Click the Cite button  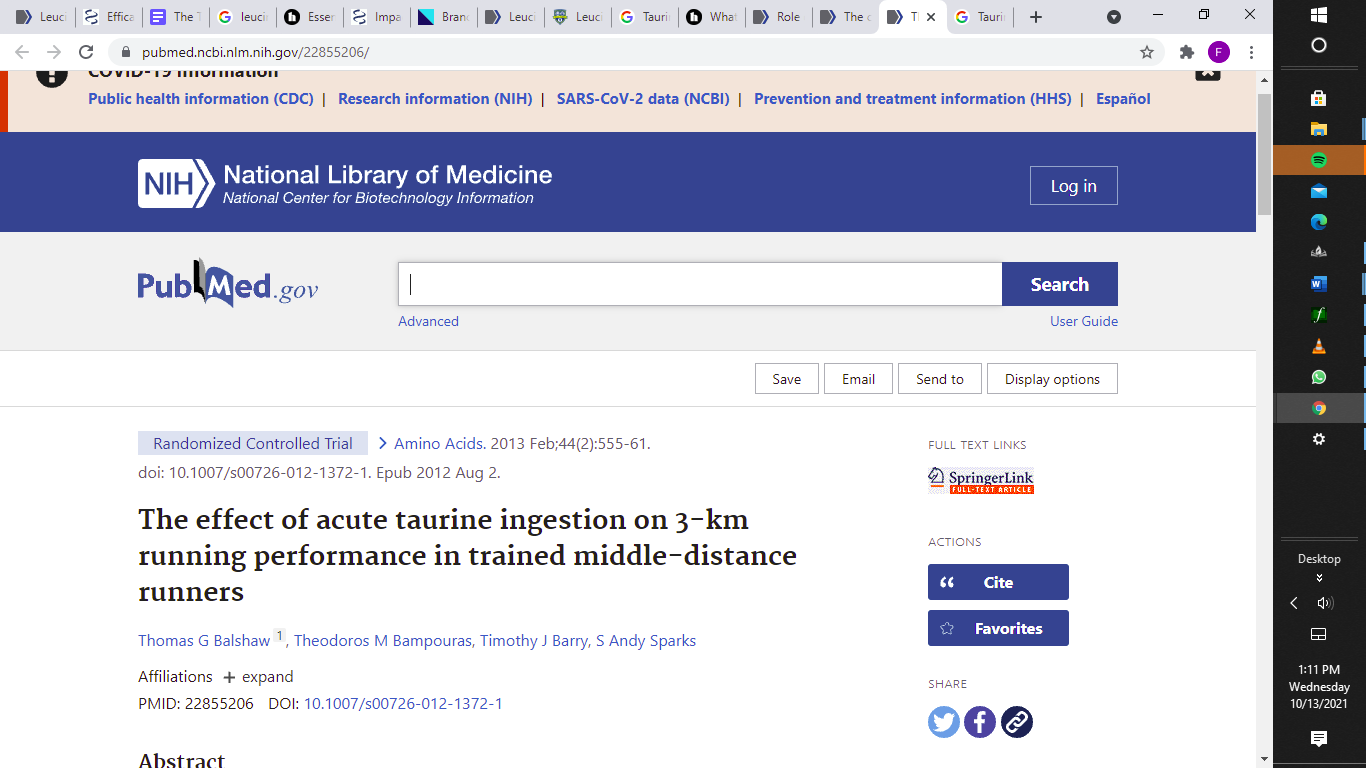click(x=997, y=582)
